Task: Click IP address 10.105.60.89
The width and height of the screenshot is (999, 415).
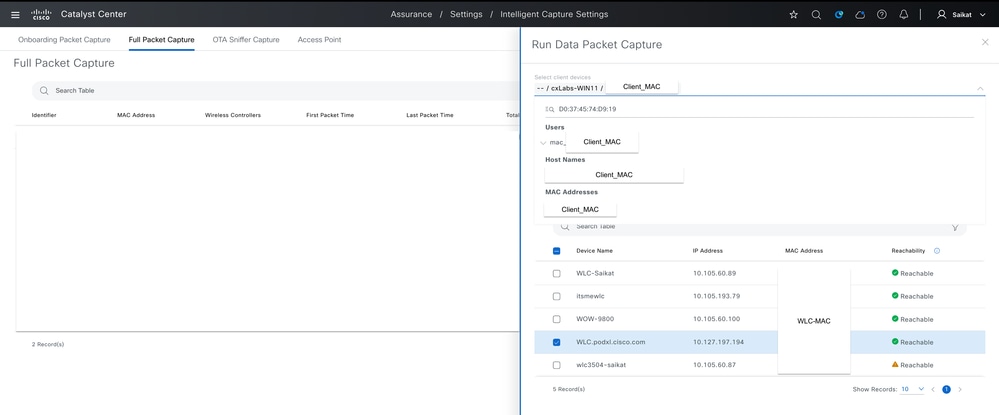Action: pyautogui.click(x=714, y=273)
